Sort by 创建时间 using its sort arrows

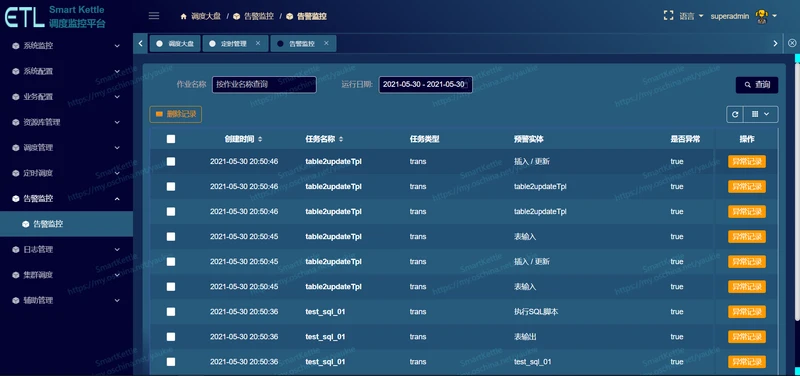(x=260, y=139)
